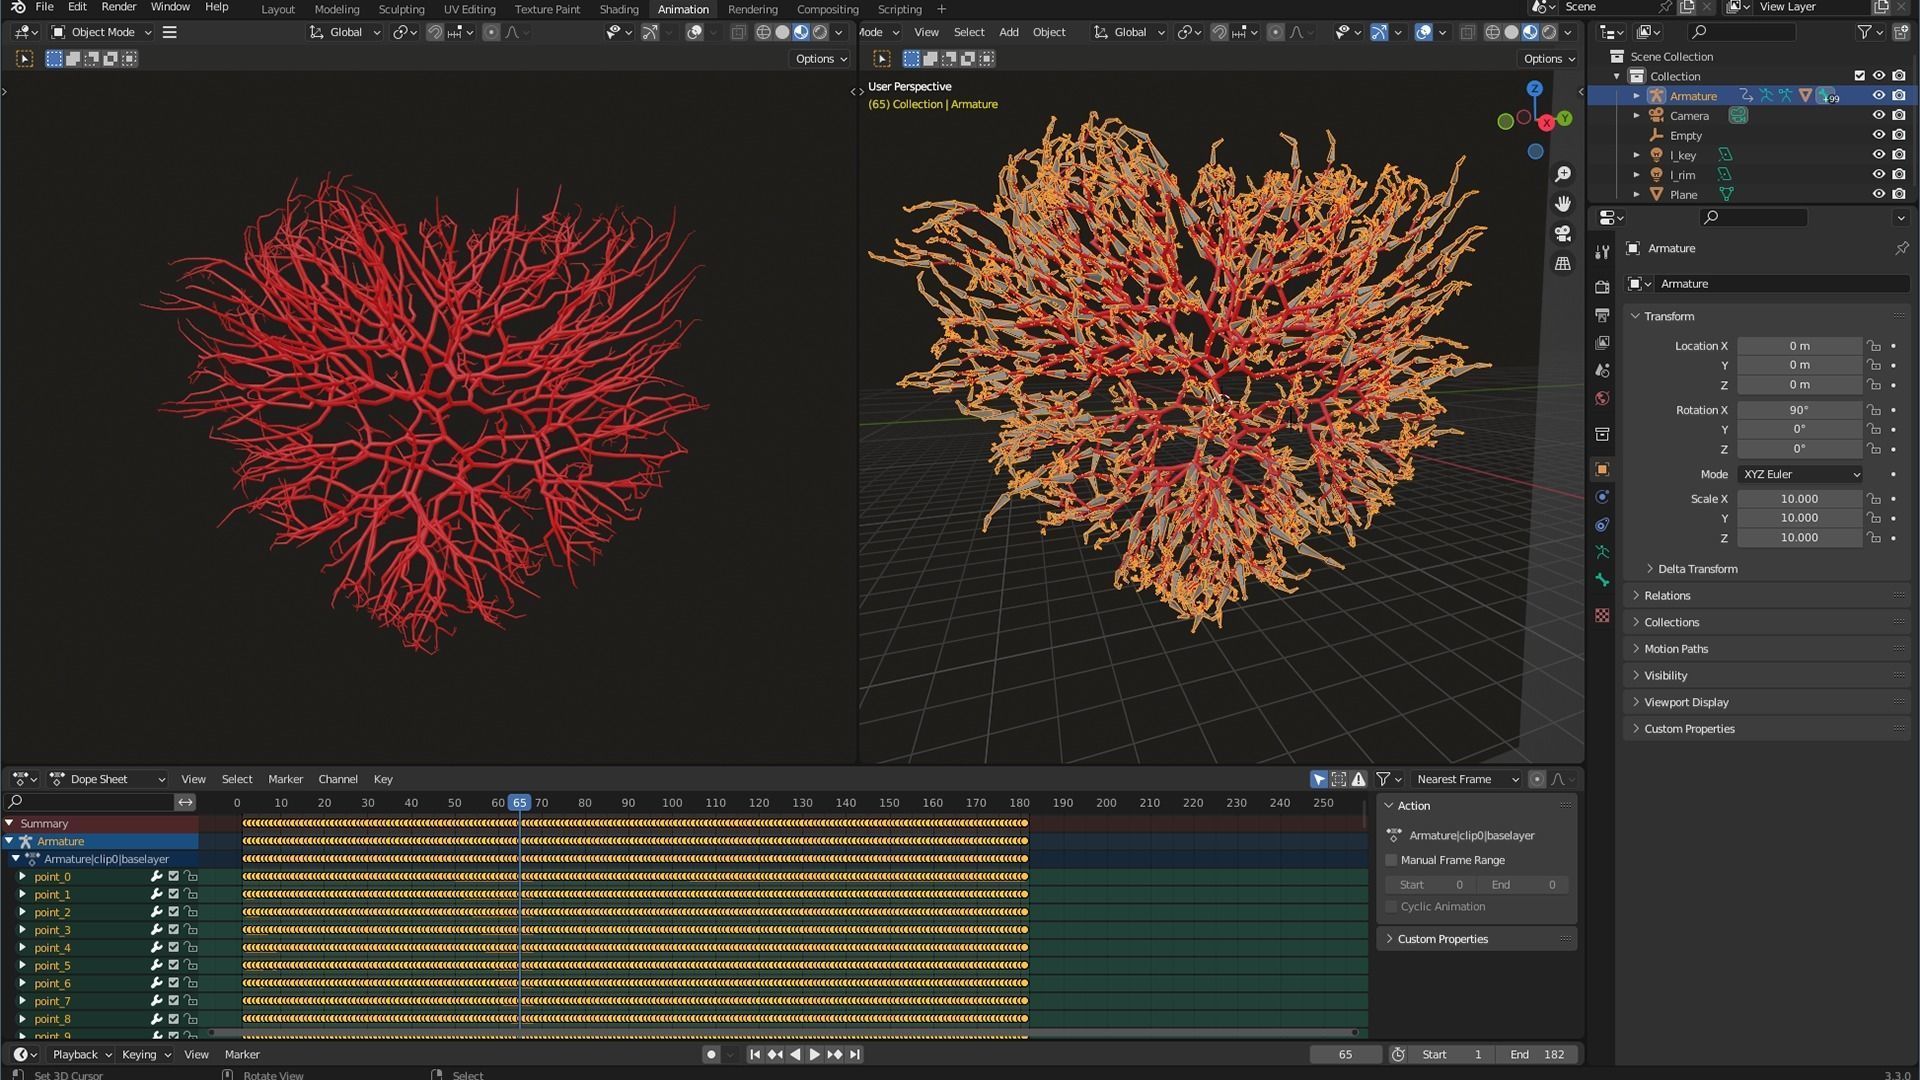
Task: Expand the Motion Paths panel
Action: 1675,649
